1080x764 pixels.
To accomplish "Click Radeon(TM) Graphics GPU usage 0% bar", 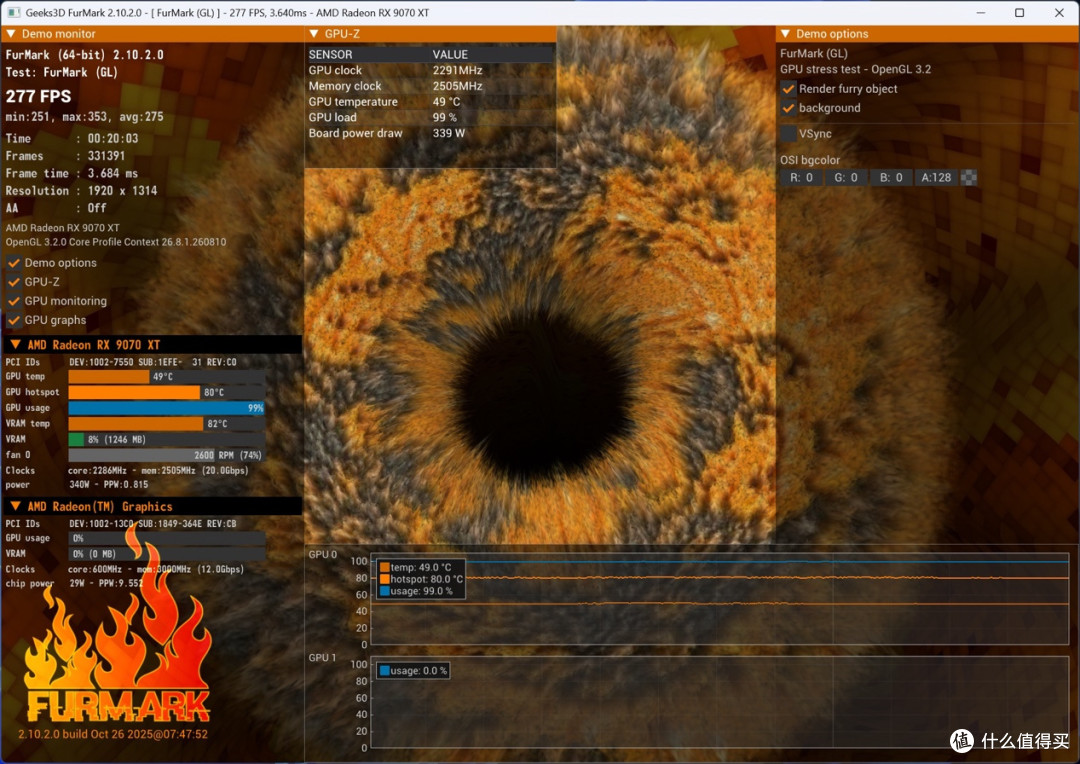I will [x=167, y=539].
